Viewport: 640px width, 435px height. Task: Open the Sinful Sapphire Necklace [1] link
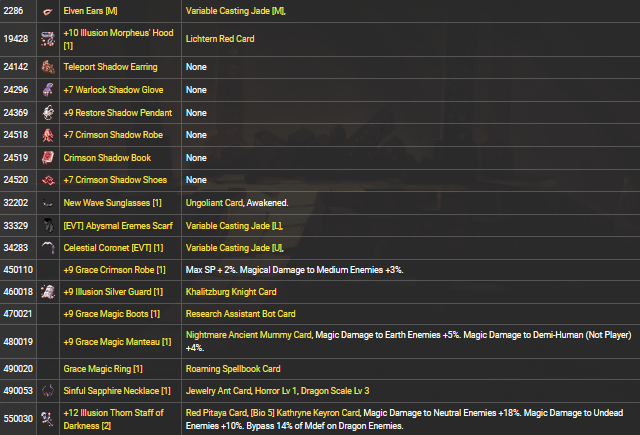(x=117, y=391)
